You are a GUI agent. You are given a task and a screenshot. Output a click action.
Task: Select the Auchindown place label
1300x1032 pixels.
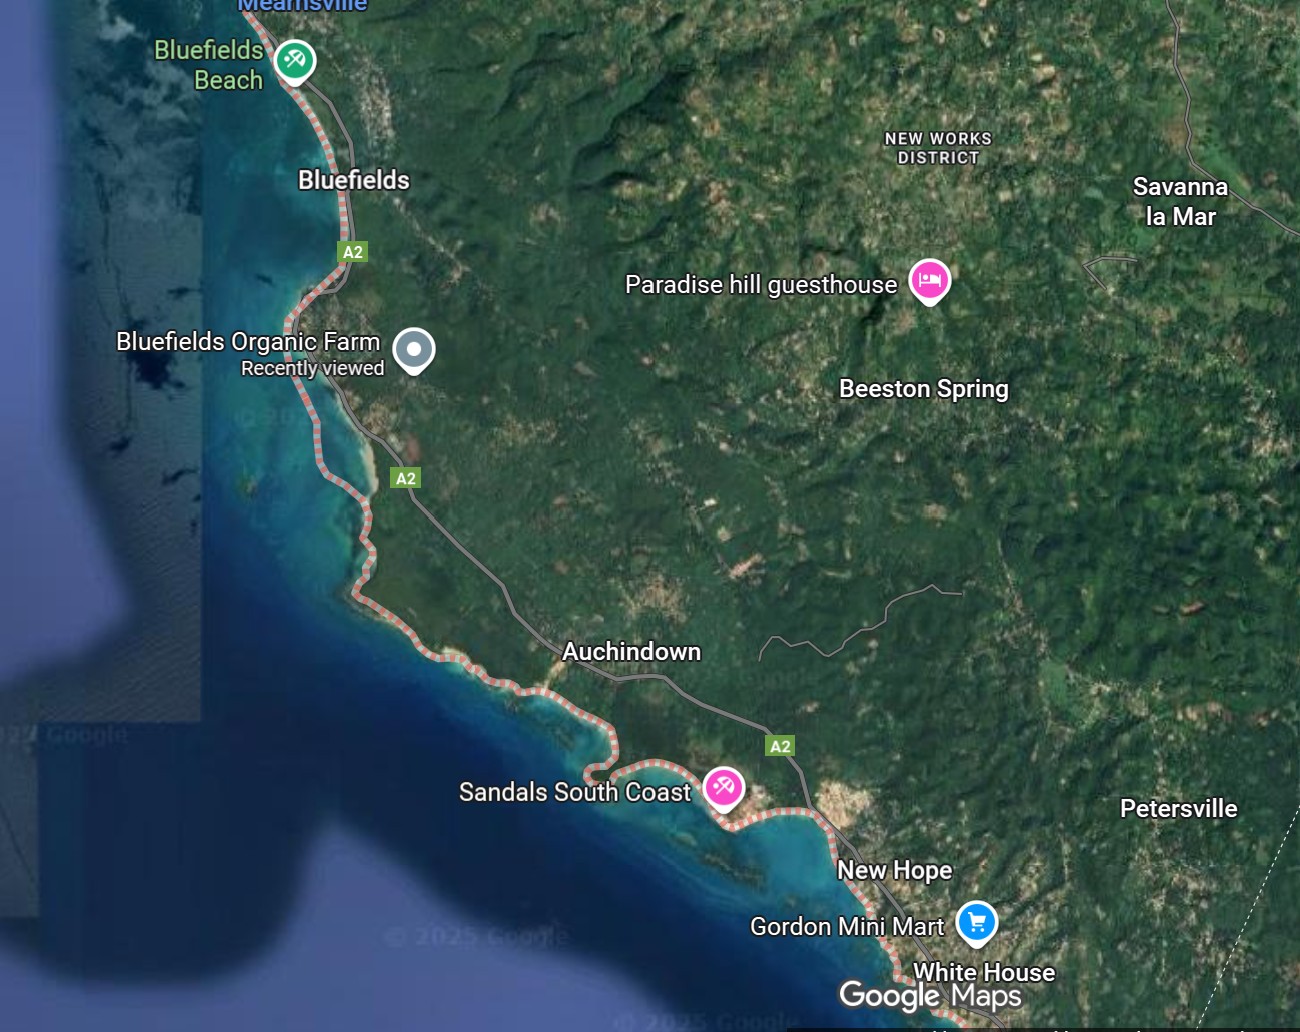coord(631,652)
